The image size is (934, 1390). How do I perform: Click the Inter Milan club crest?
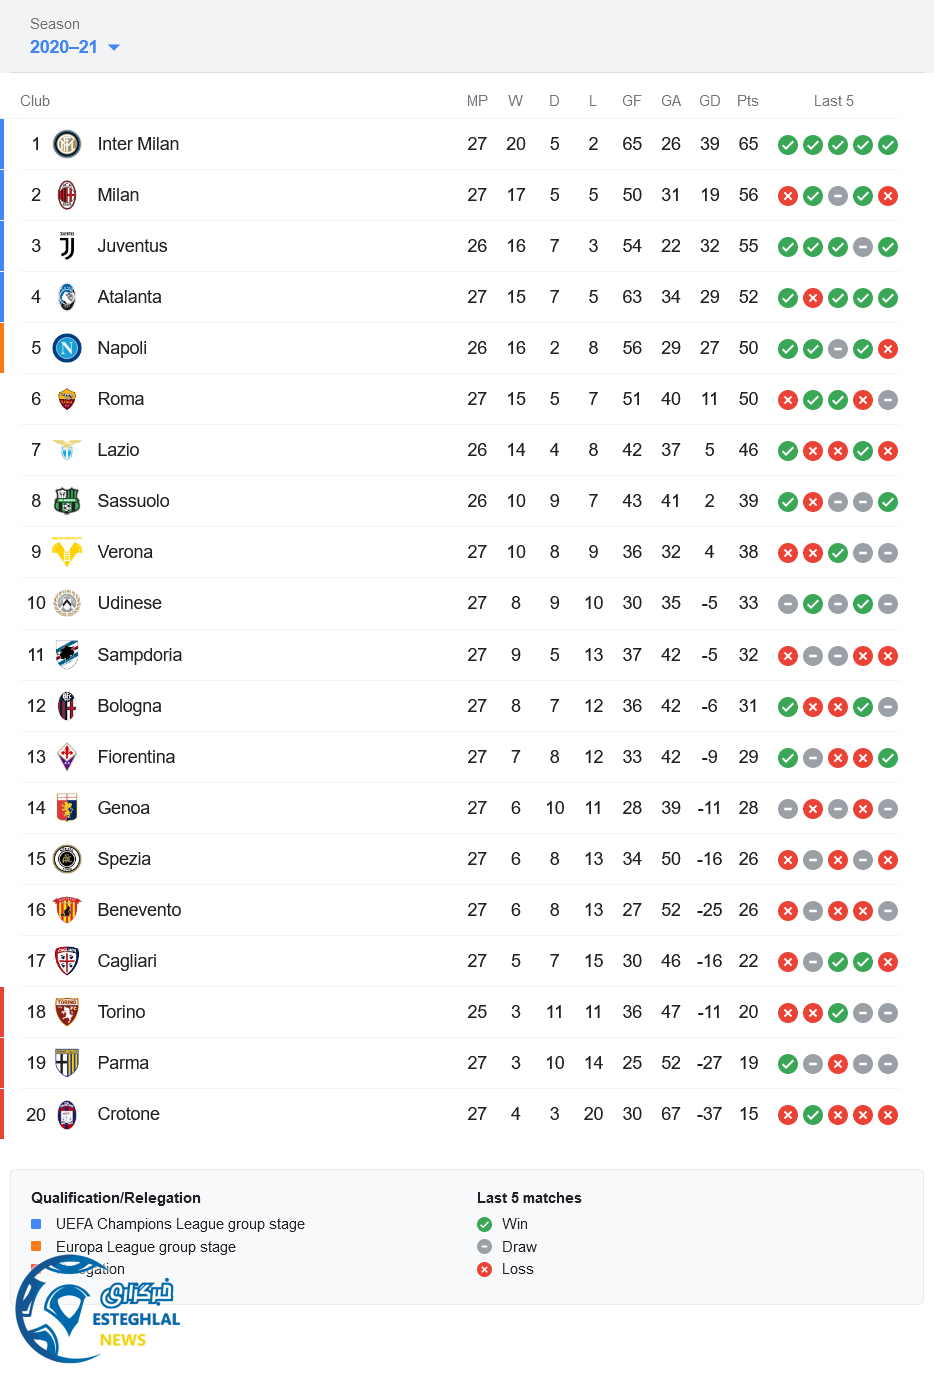click(67, 144)
